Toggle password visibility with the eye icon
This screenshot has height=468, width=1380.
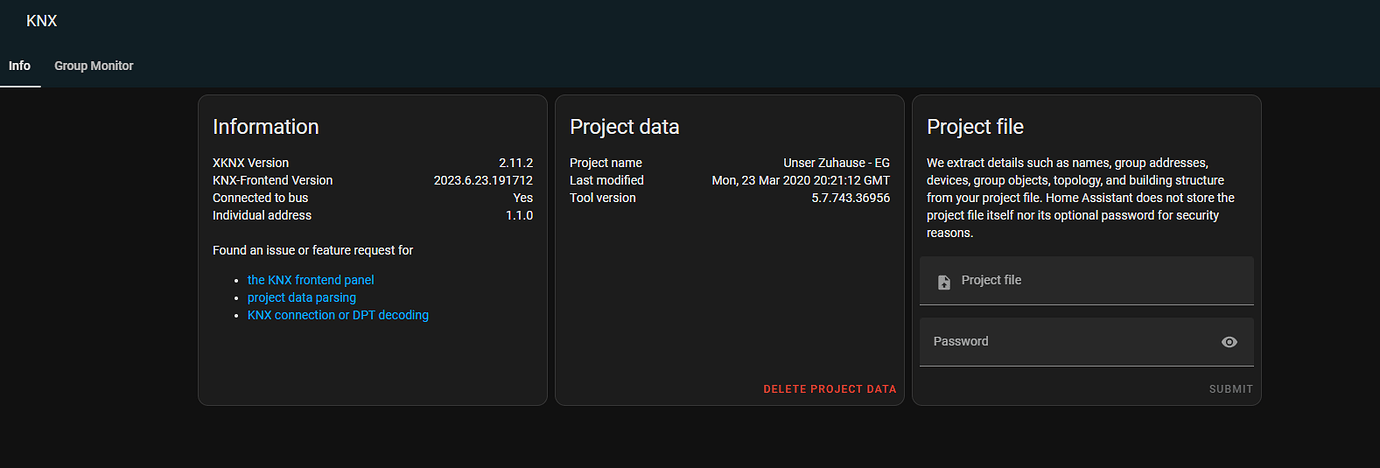click(1230, 342)
